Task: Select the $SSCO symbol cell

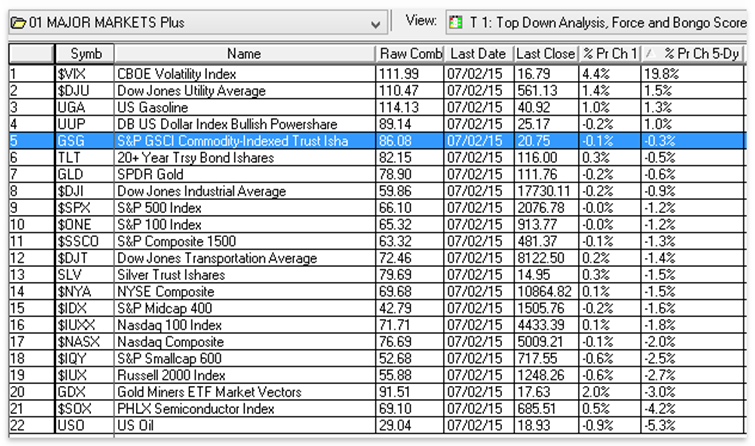Action: click(85, 241)
